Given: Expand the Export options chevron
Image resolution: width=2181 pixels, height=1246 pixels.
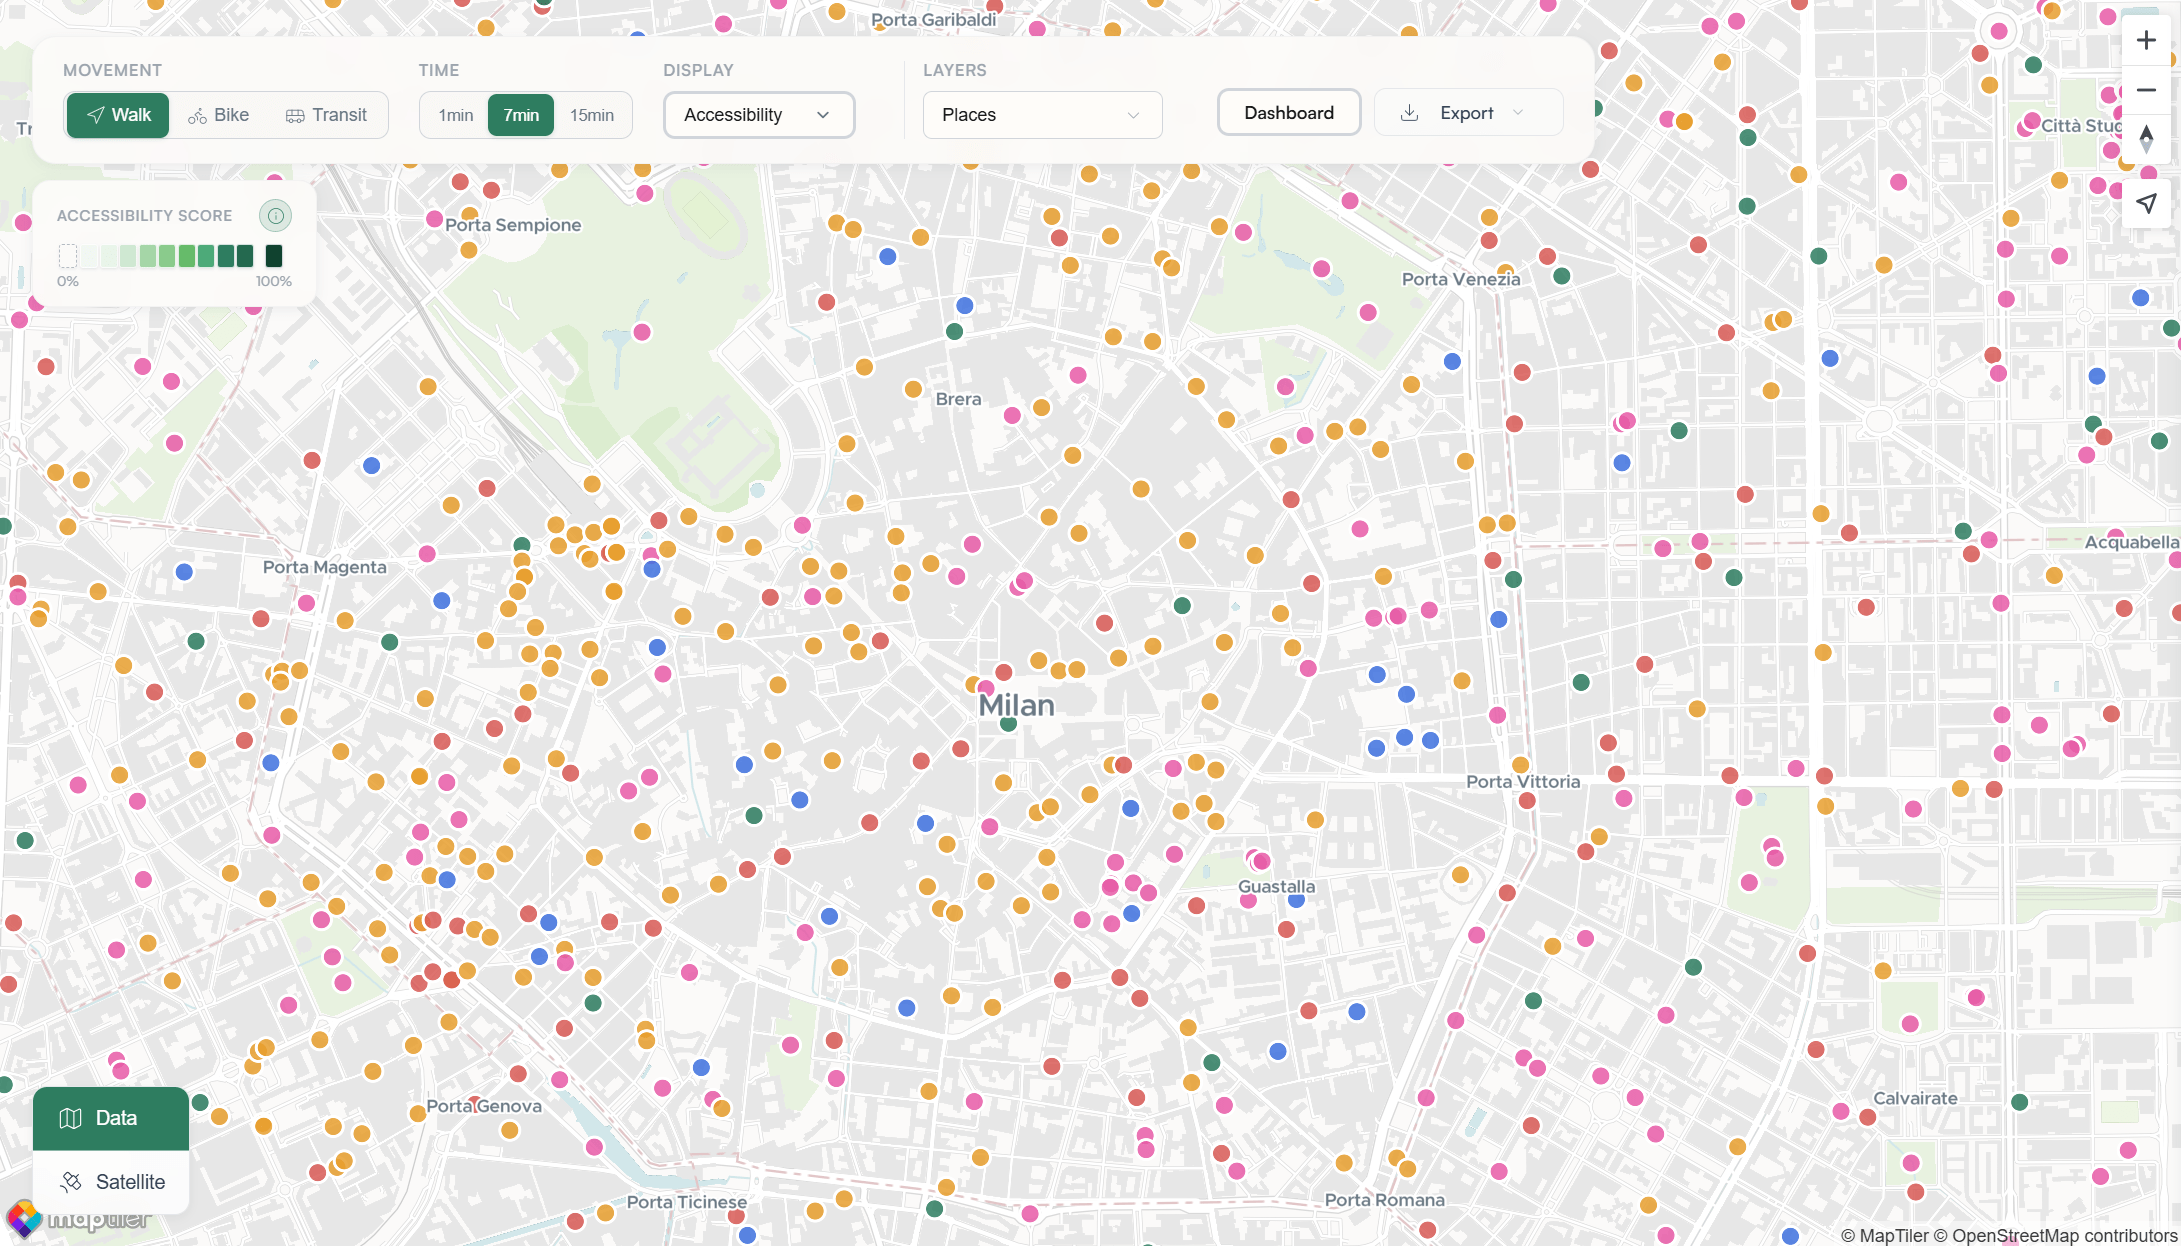Looking at the screenshot, I should tap(1518, 113).
